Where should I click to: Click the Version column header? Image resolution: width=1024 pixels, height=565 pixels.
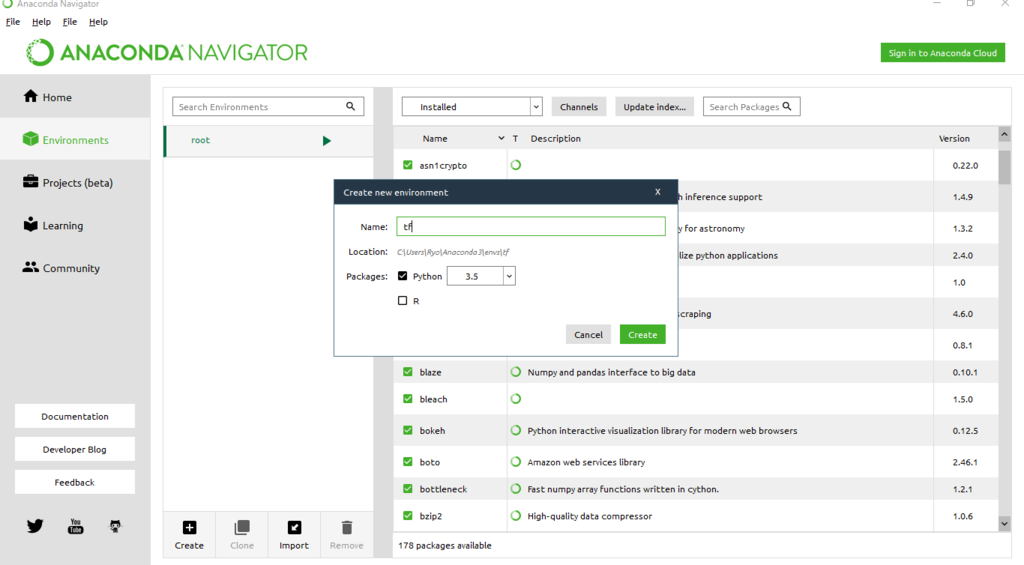click(x=954, y=138)
